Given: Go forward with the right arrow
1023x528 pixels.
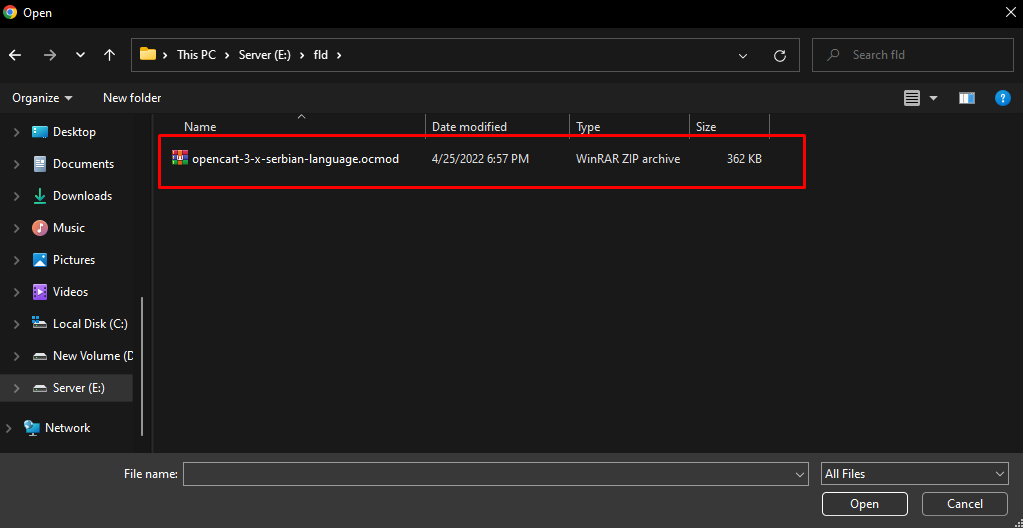Looking at the screenshot, I should 50,55.
